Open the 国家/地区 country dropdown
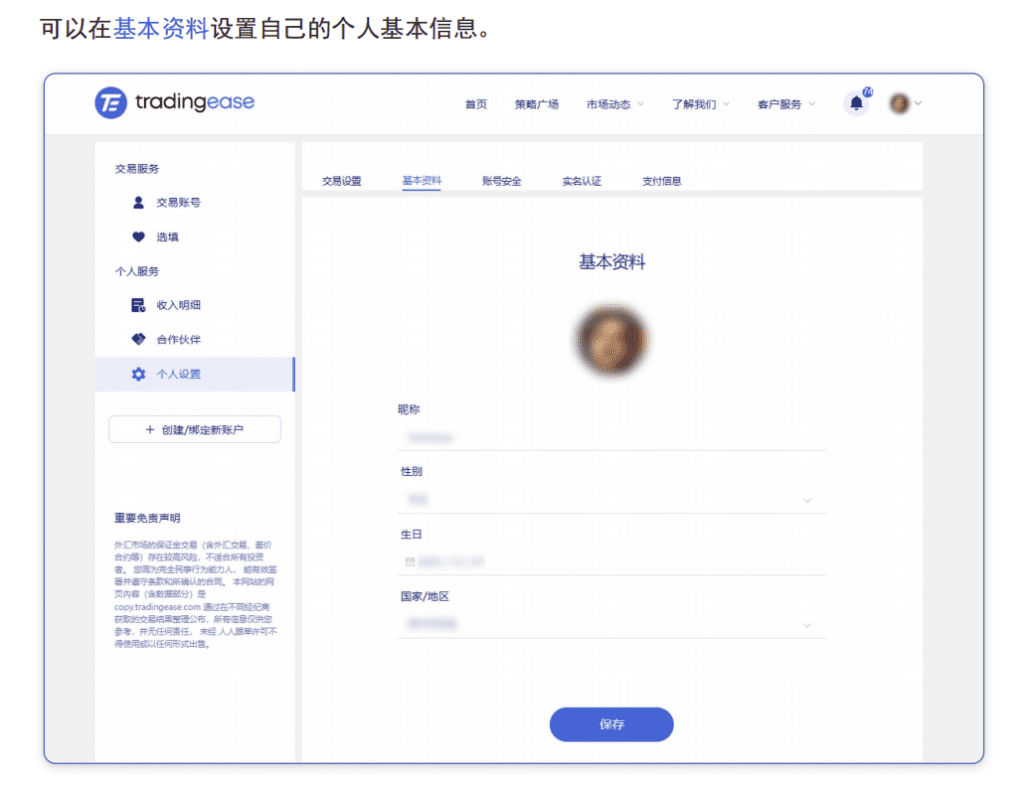The image size is (1024, 787). click(612, 624)
